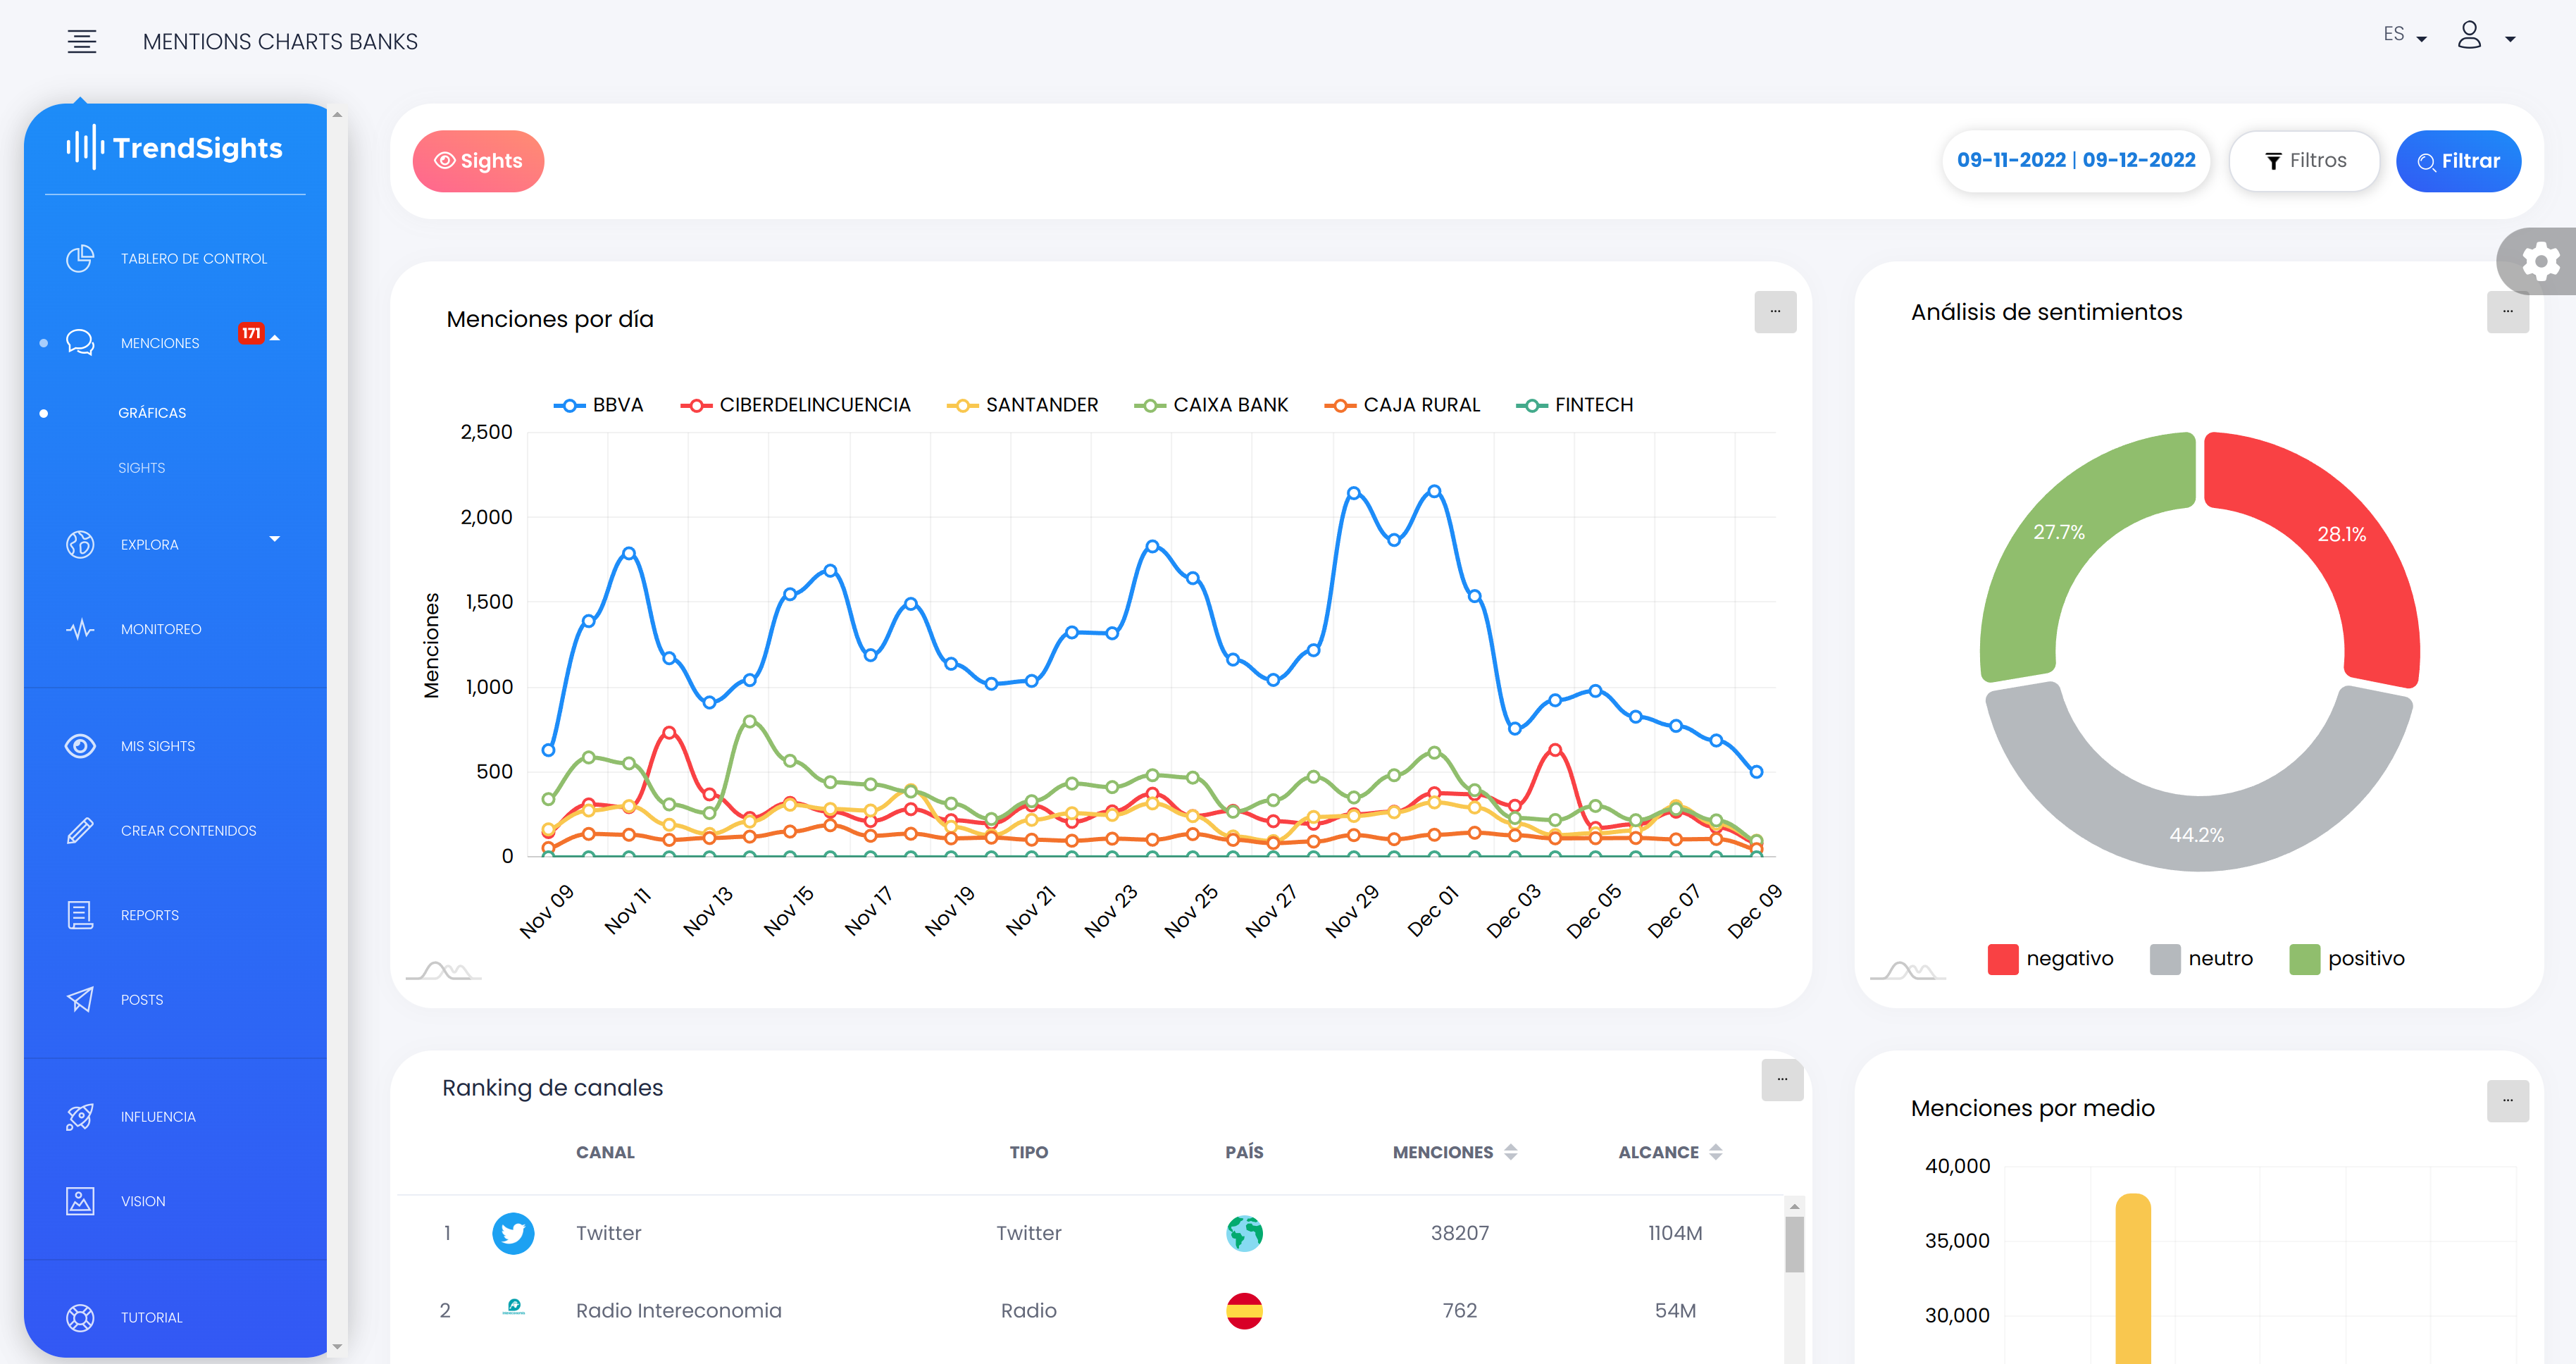The width and height of the screenshot is (2576, 1364).
Task: Click Radio Intereconomia channel name
Action: [678, 1310]
